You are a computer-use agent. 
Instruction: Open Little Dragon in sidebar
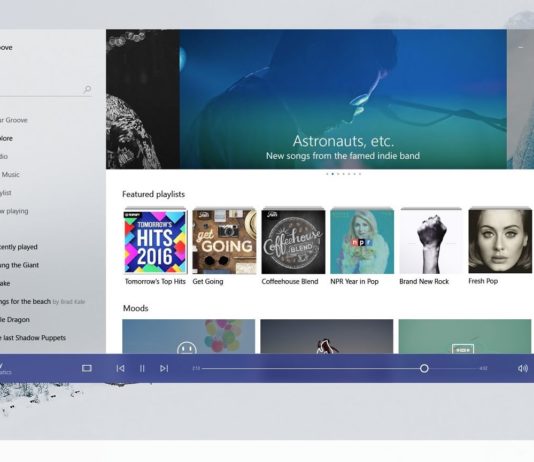15,320
